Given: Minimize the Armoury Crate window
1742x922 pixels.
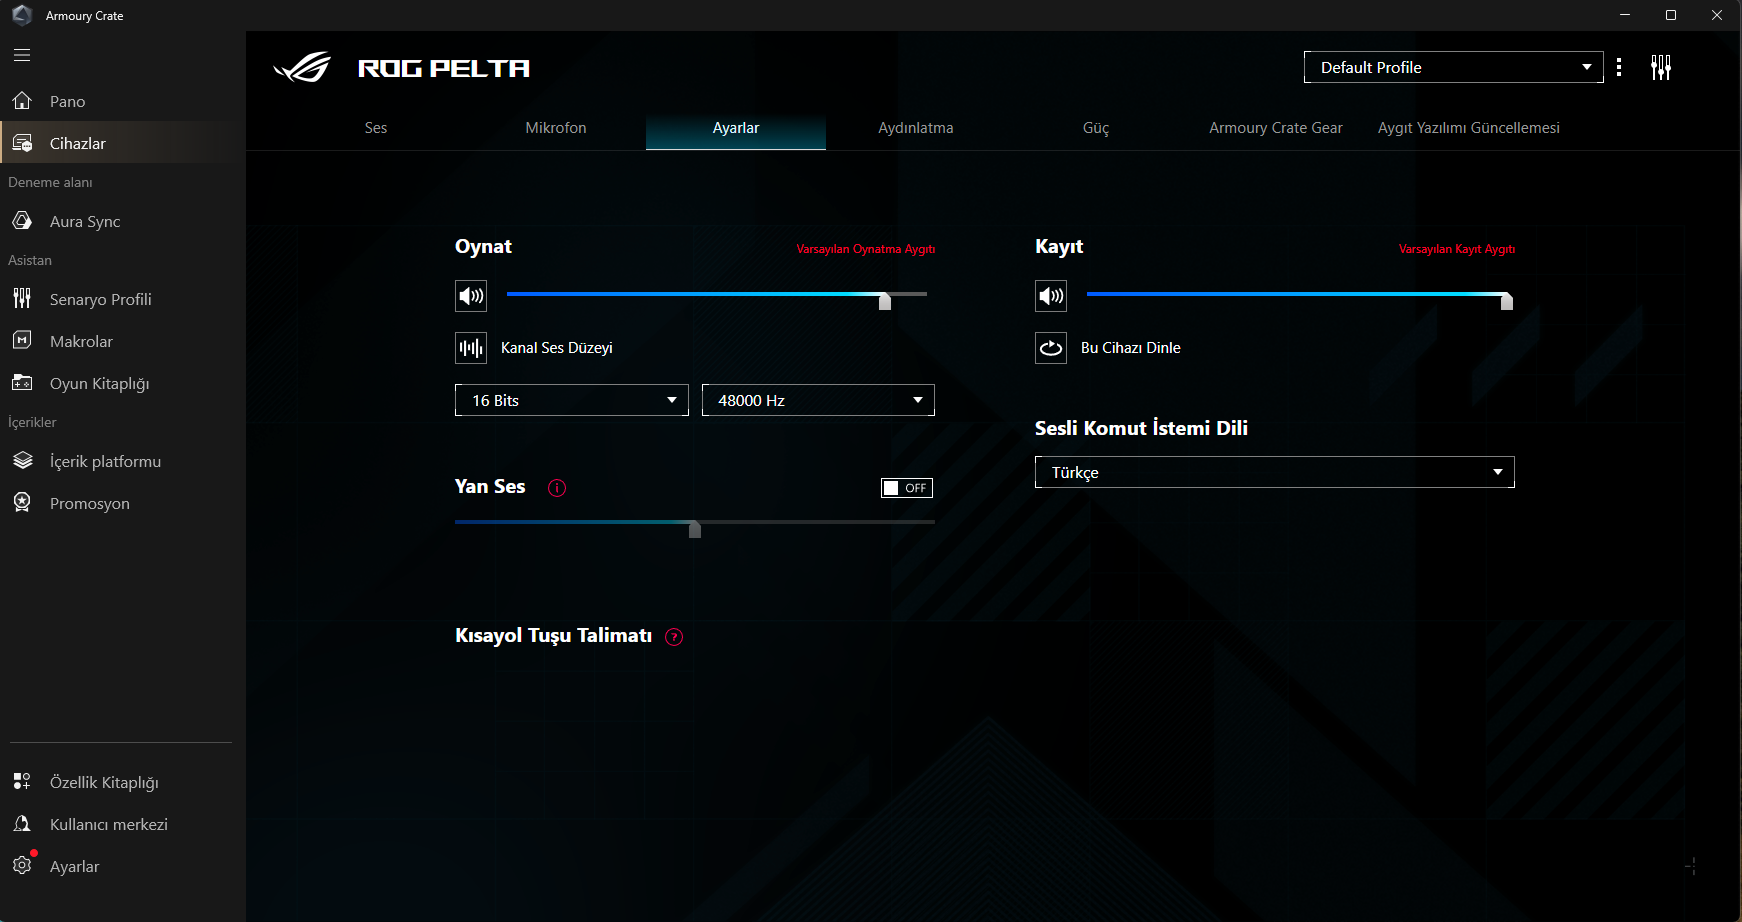Looking at the screenshot, I should pyautogui.click(x=1625, y=15).
